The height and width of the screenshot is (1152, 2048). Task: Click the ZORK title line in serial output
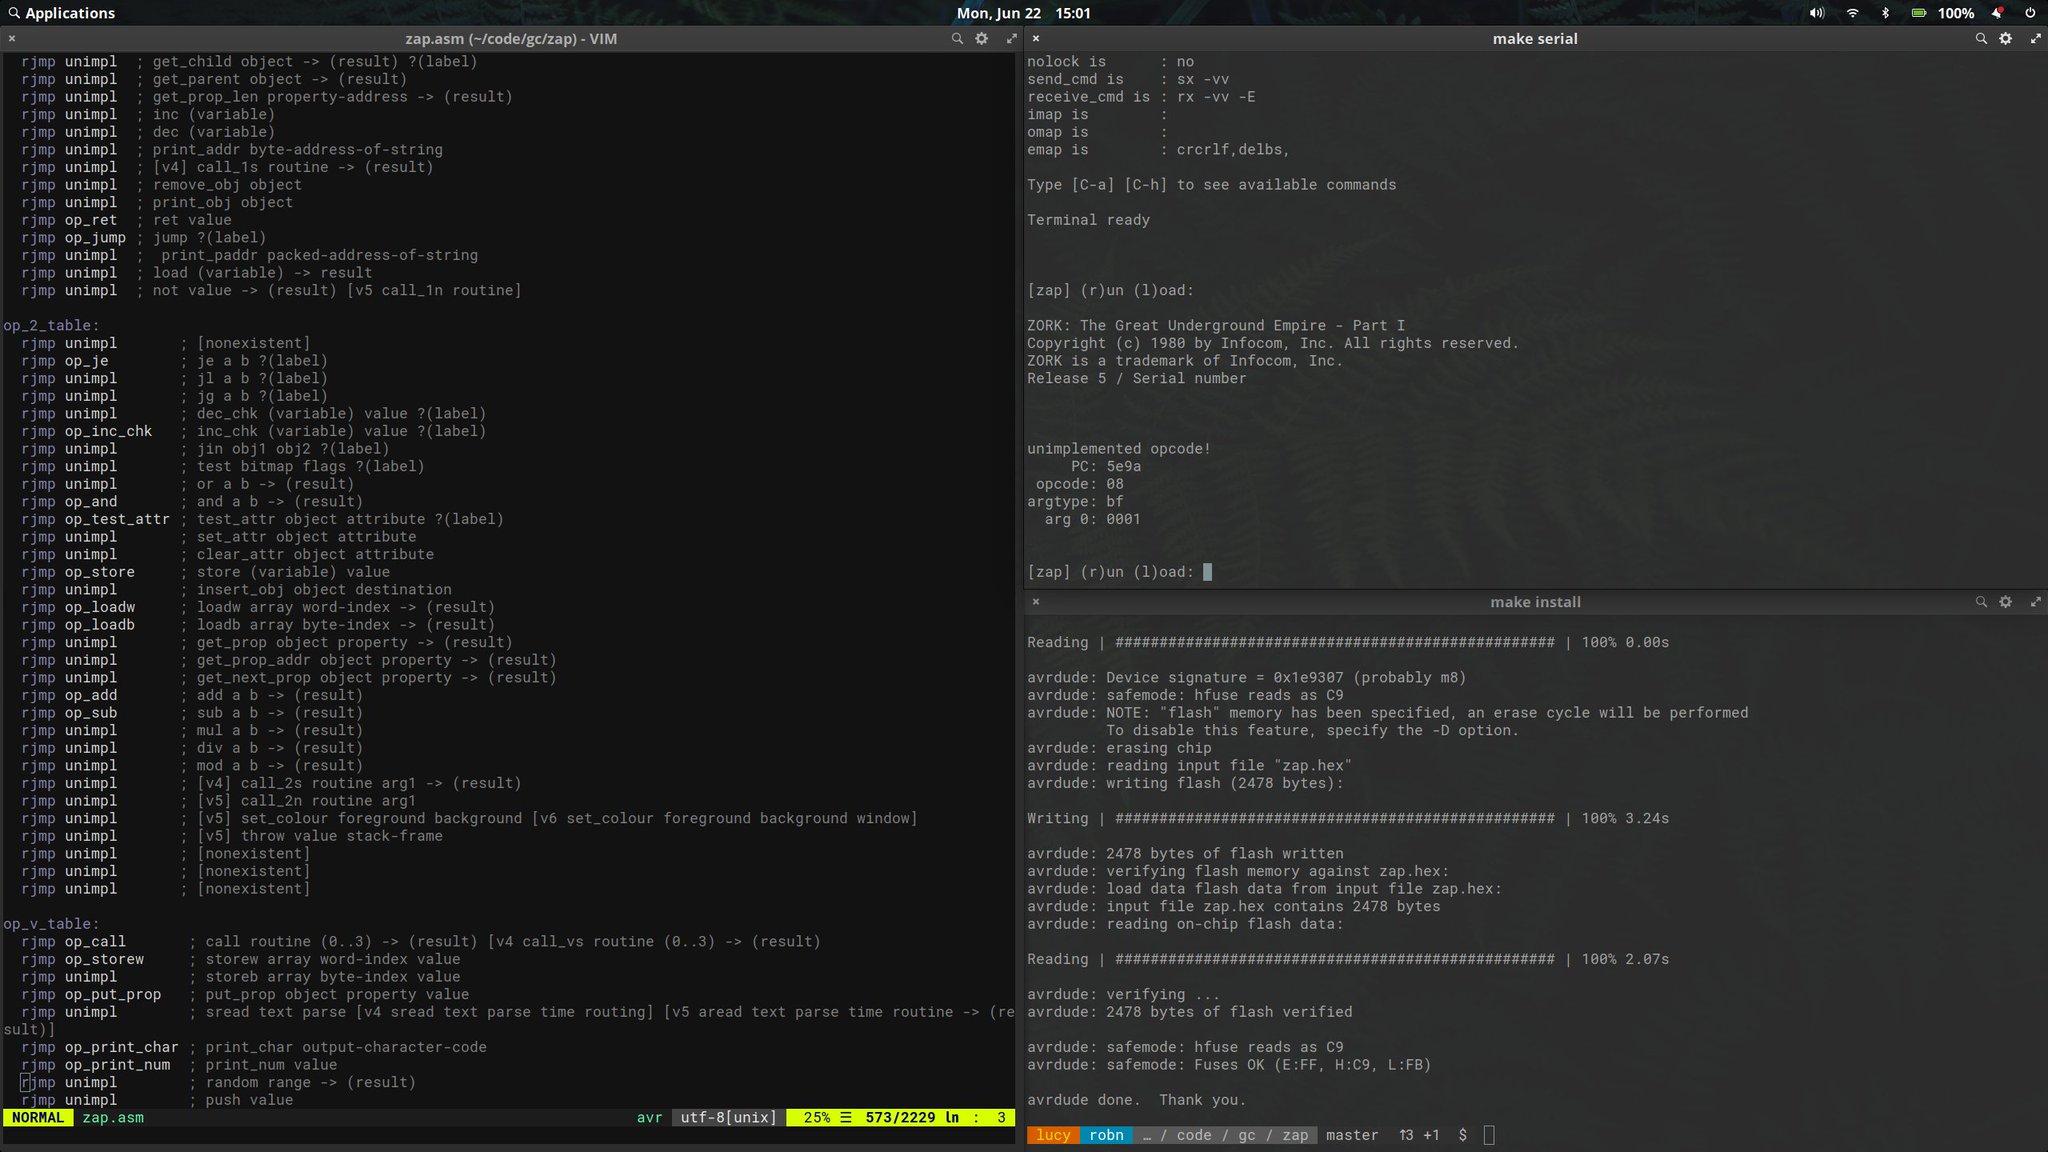point(1216,326)
